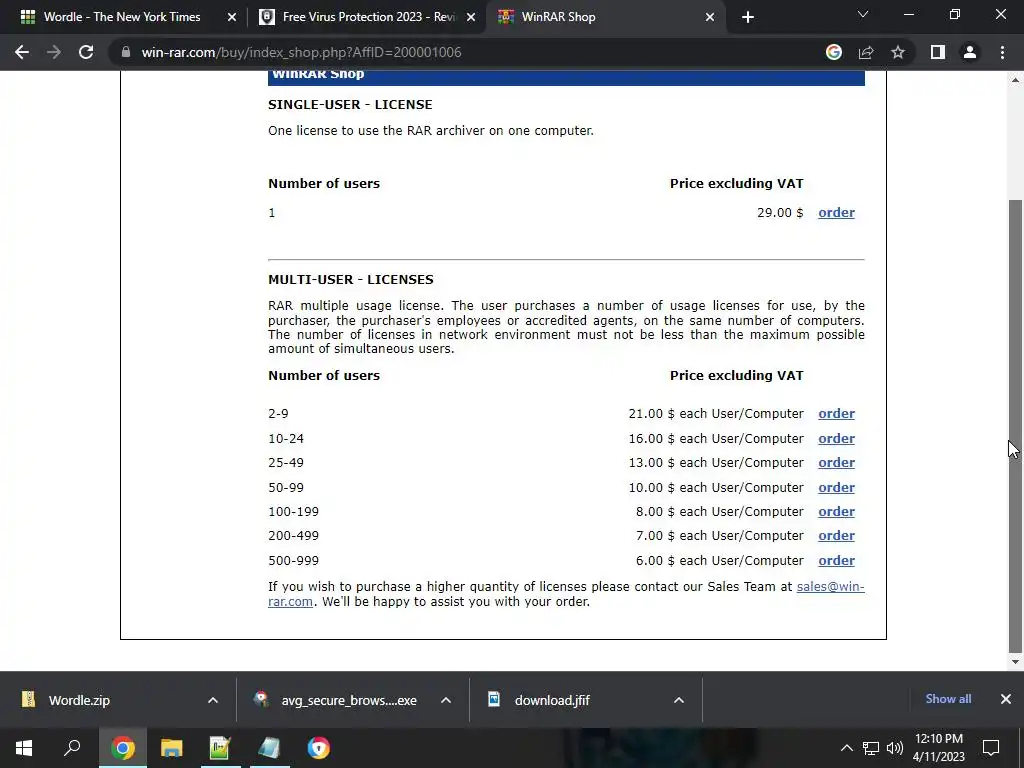Open the taskbar search icon
The height and width of the screenshot is (768, 1024).
72,748
